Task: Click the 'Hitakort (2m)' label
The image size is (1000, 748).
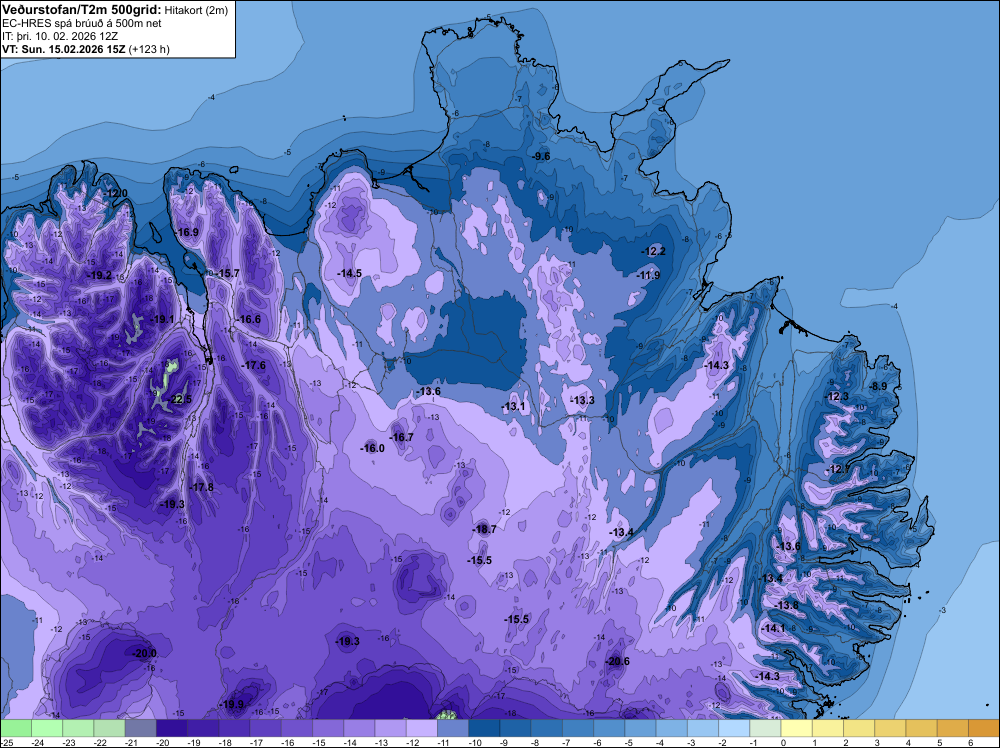Action: pos(195,10)
